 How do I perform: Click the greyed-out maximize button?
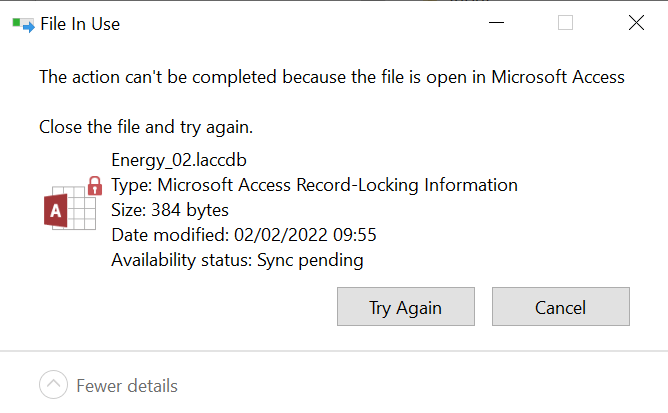click(x=565, y=24)
